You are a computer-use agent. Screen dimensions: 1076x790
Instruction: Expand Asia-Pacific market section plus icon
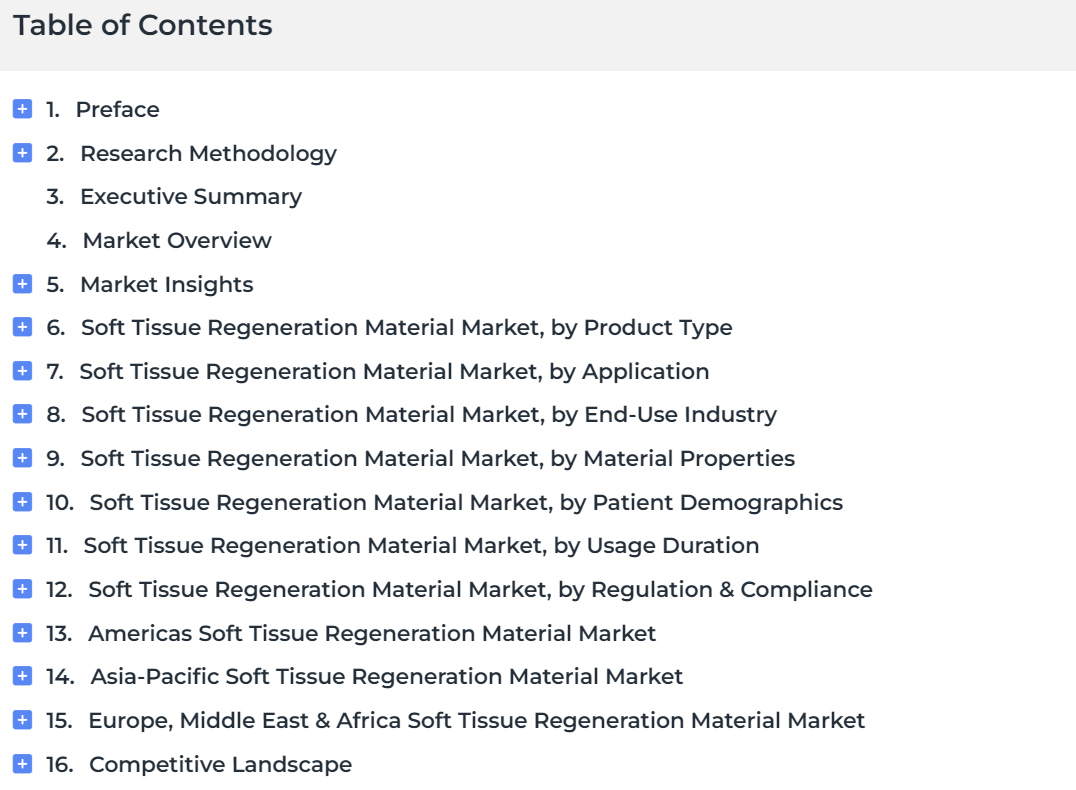click(23, 677)
